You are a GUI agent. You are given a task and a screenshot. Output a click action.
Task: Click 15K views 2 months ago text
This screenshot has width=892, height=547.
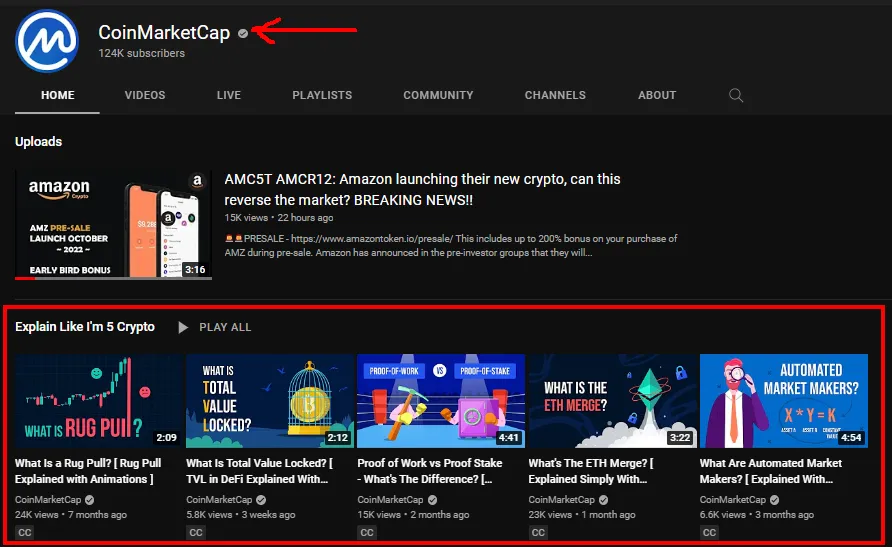413,515
